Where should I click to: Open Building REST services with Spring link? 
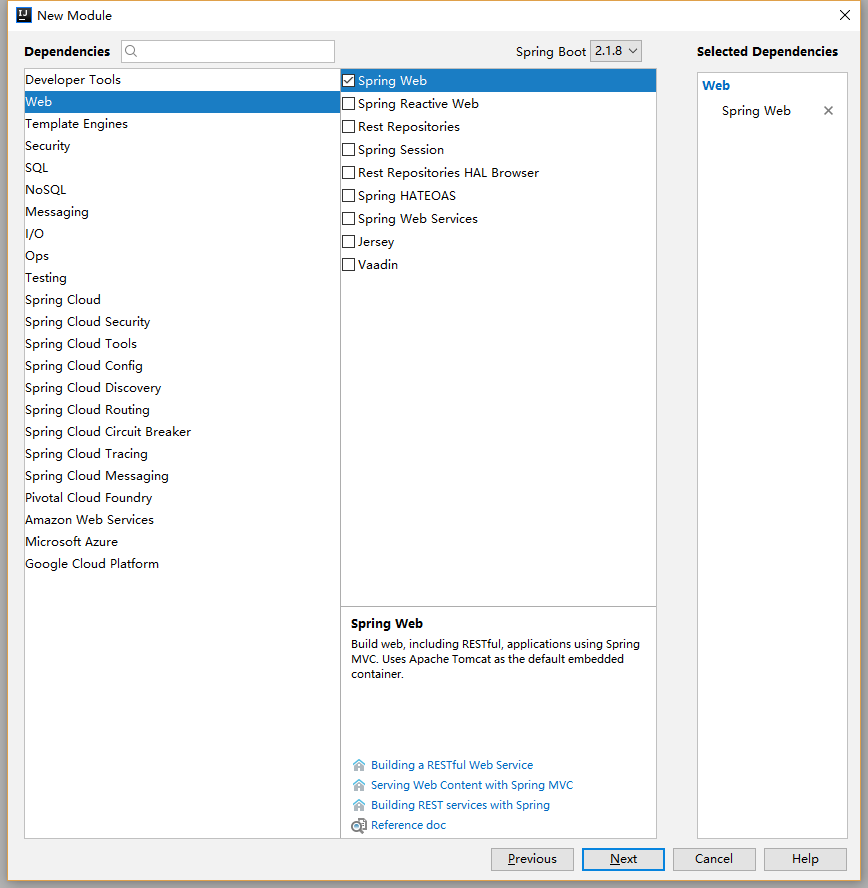click(460, 805)
